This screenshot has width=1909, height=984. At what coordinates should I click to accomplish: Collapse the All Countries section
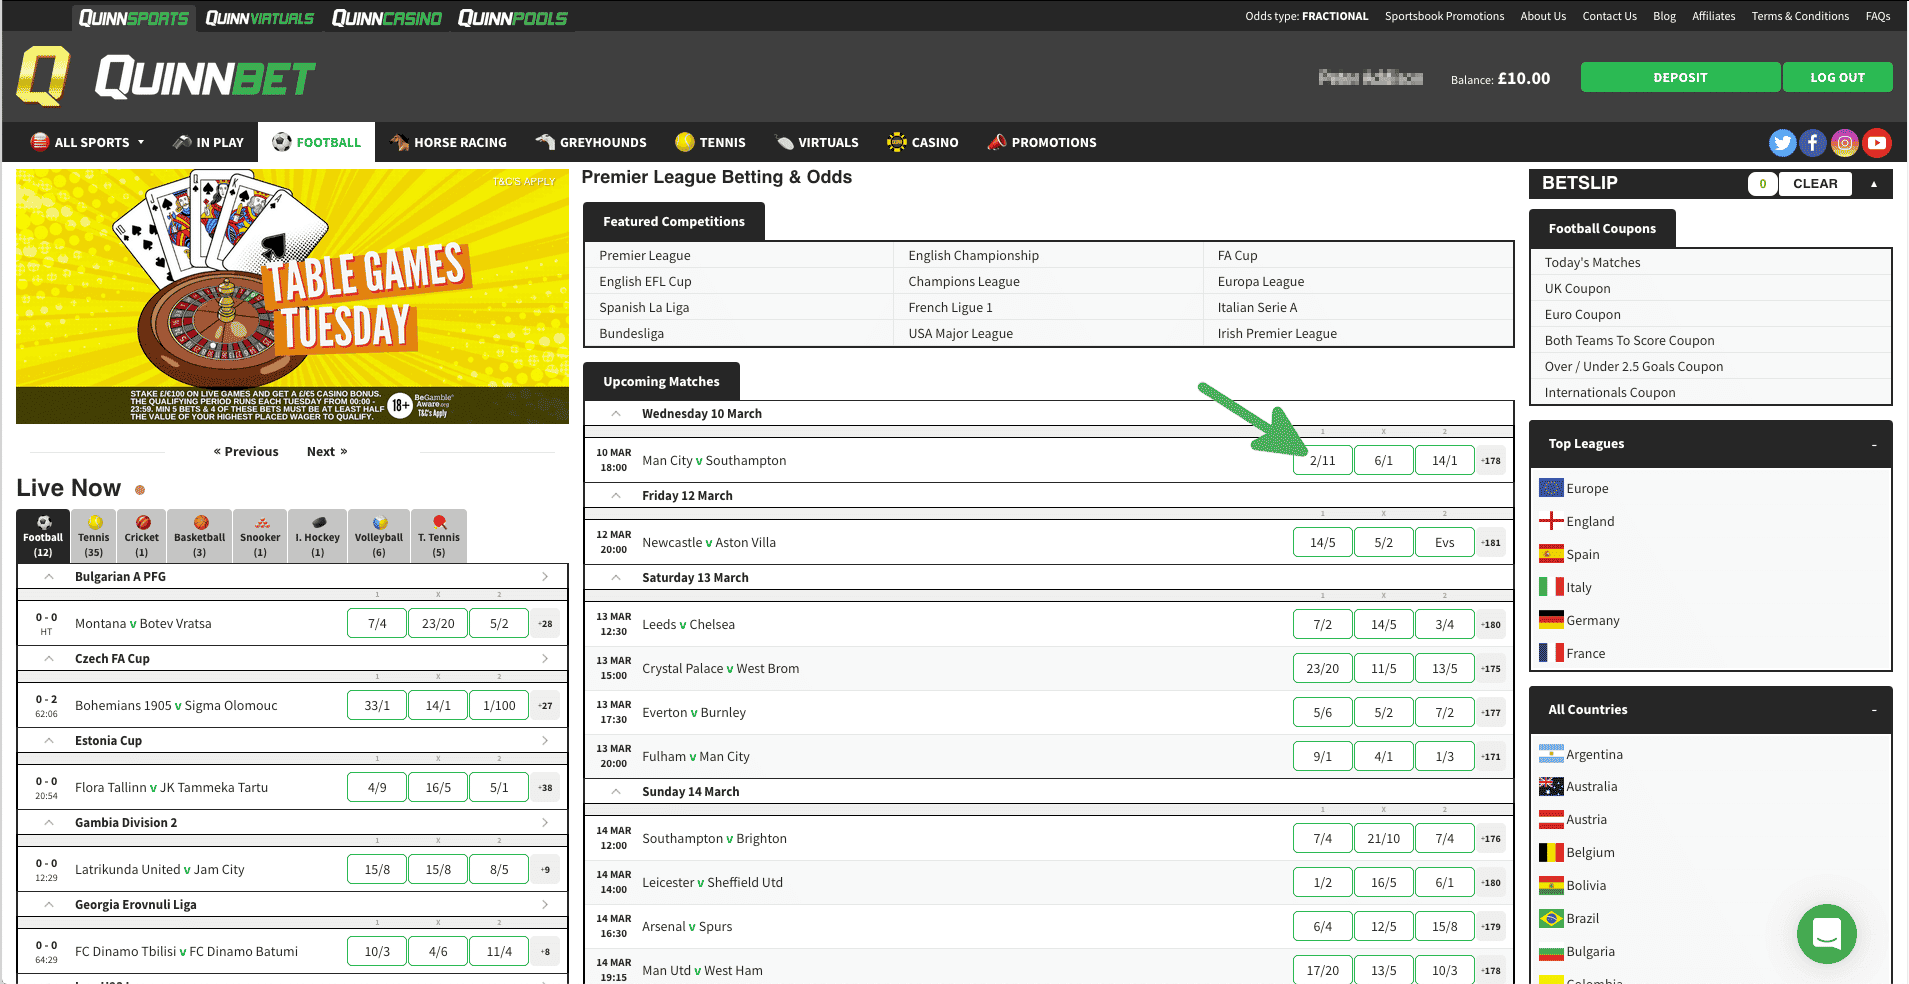click(x=1874, y=710)
